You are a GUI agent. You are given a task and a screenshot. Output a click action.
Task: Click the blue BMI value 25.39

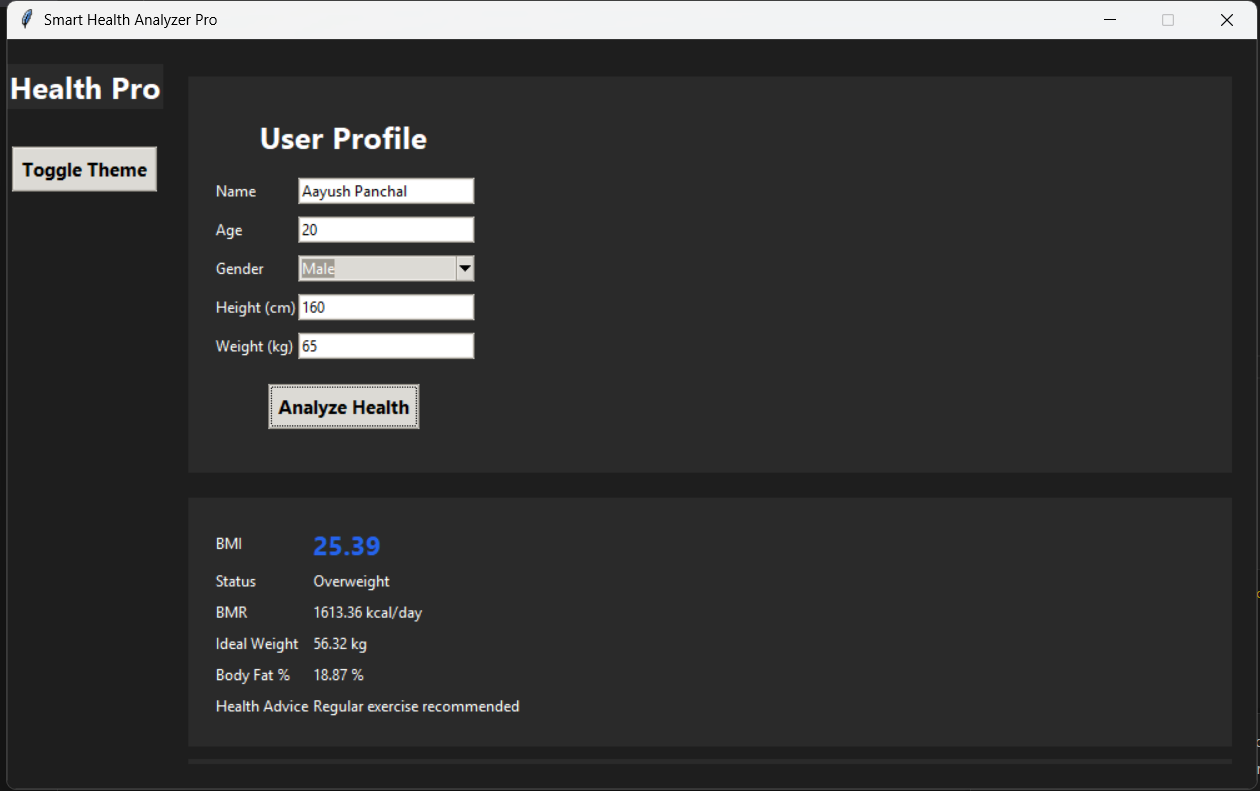pos(346,546)
